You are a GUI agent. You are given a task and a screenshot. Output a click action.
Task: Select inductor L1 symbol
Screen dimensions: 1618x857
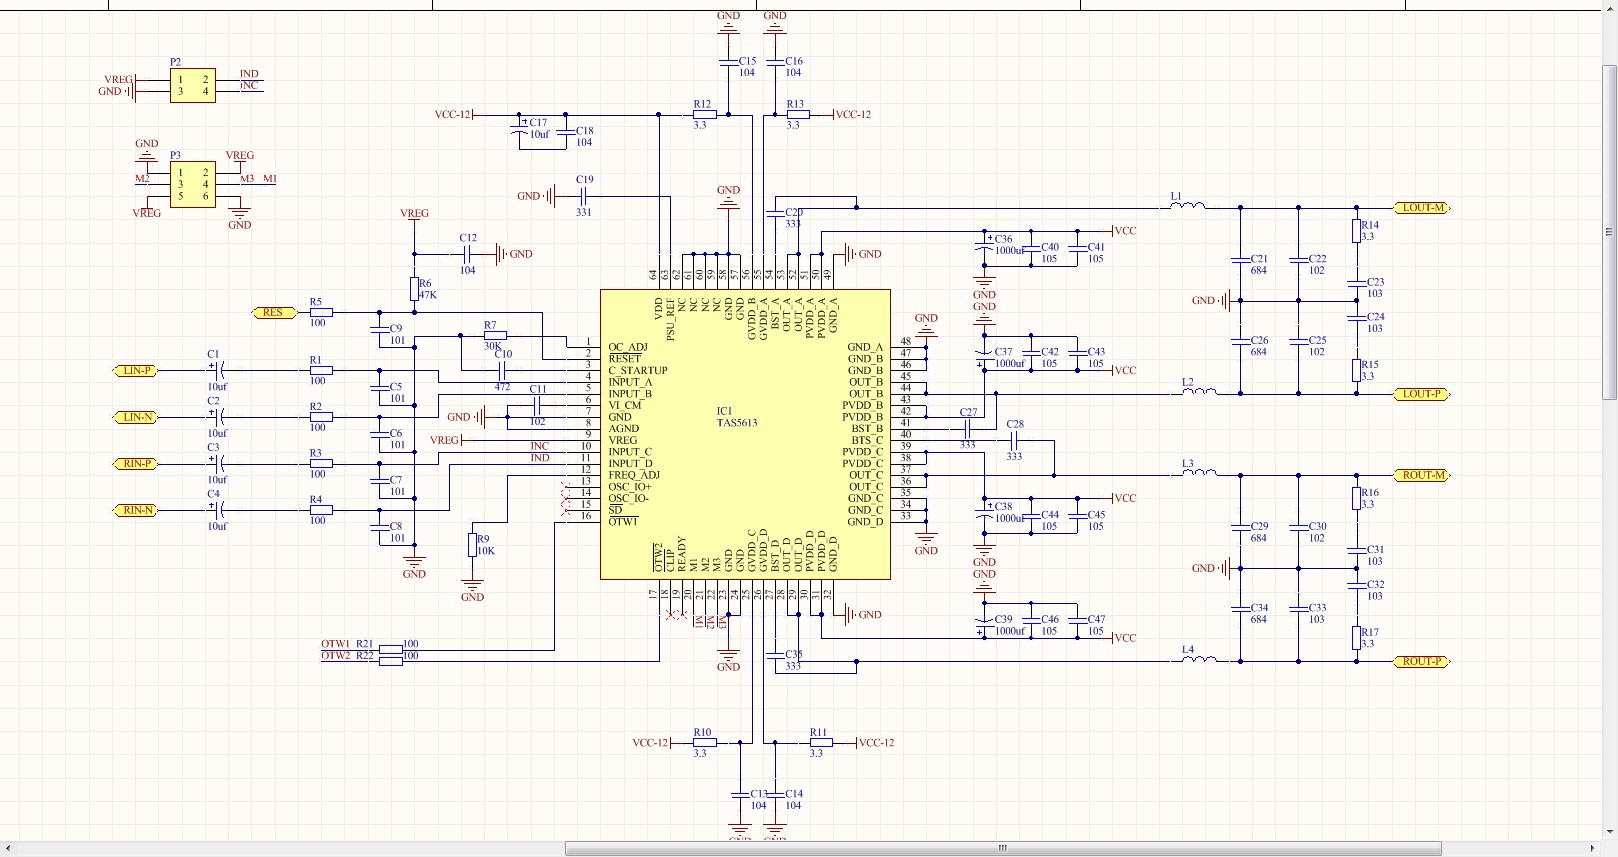(1187, 205)
